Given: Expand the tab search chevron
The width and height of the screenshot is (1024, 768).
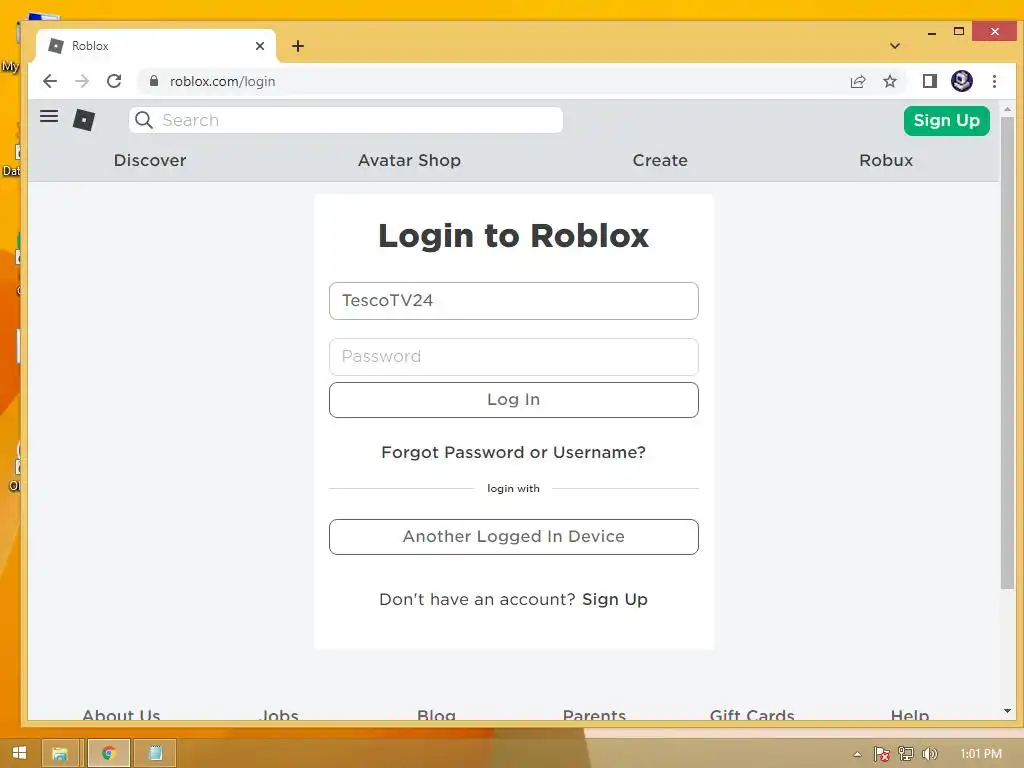Looking at the screenshot, I should pyautogui.click(x=895, y=46).
